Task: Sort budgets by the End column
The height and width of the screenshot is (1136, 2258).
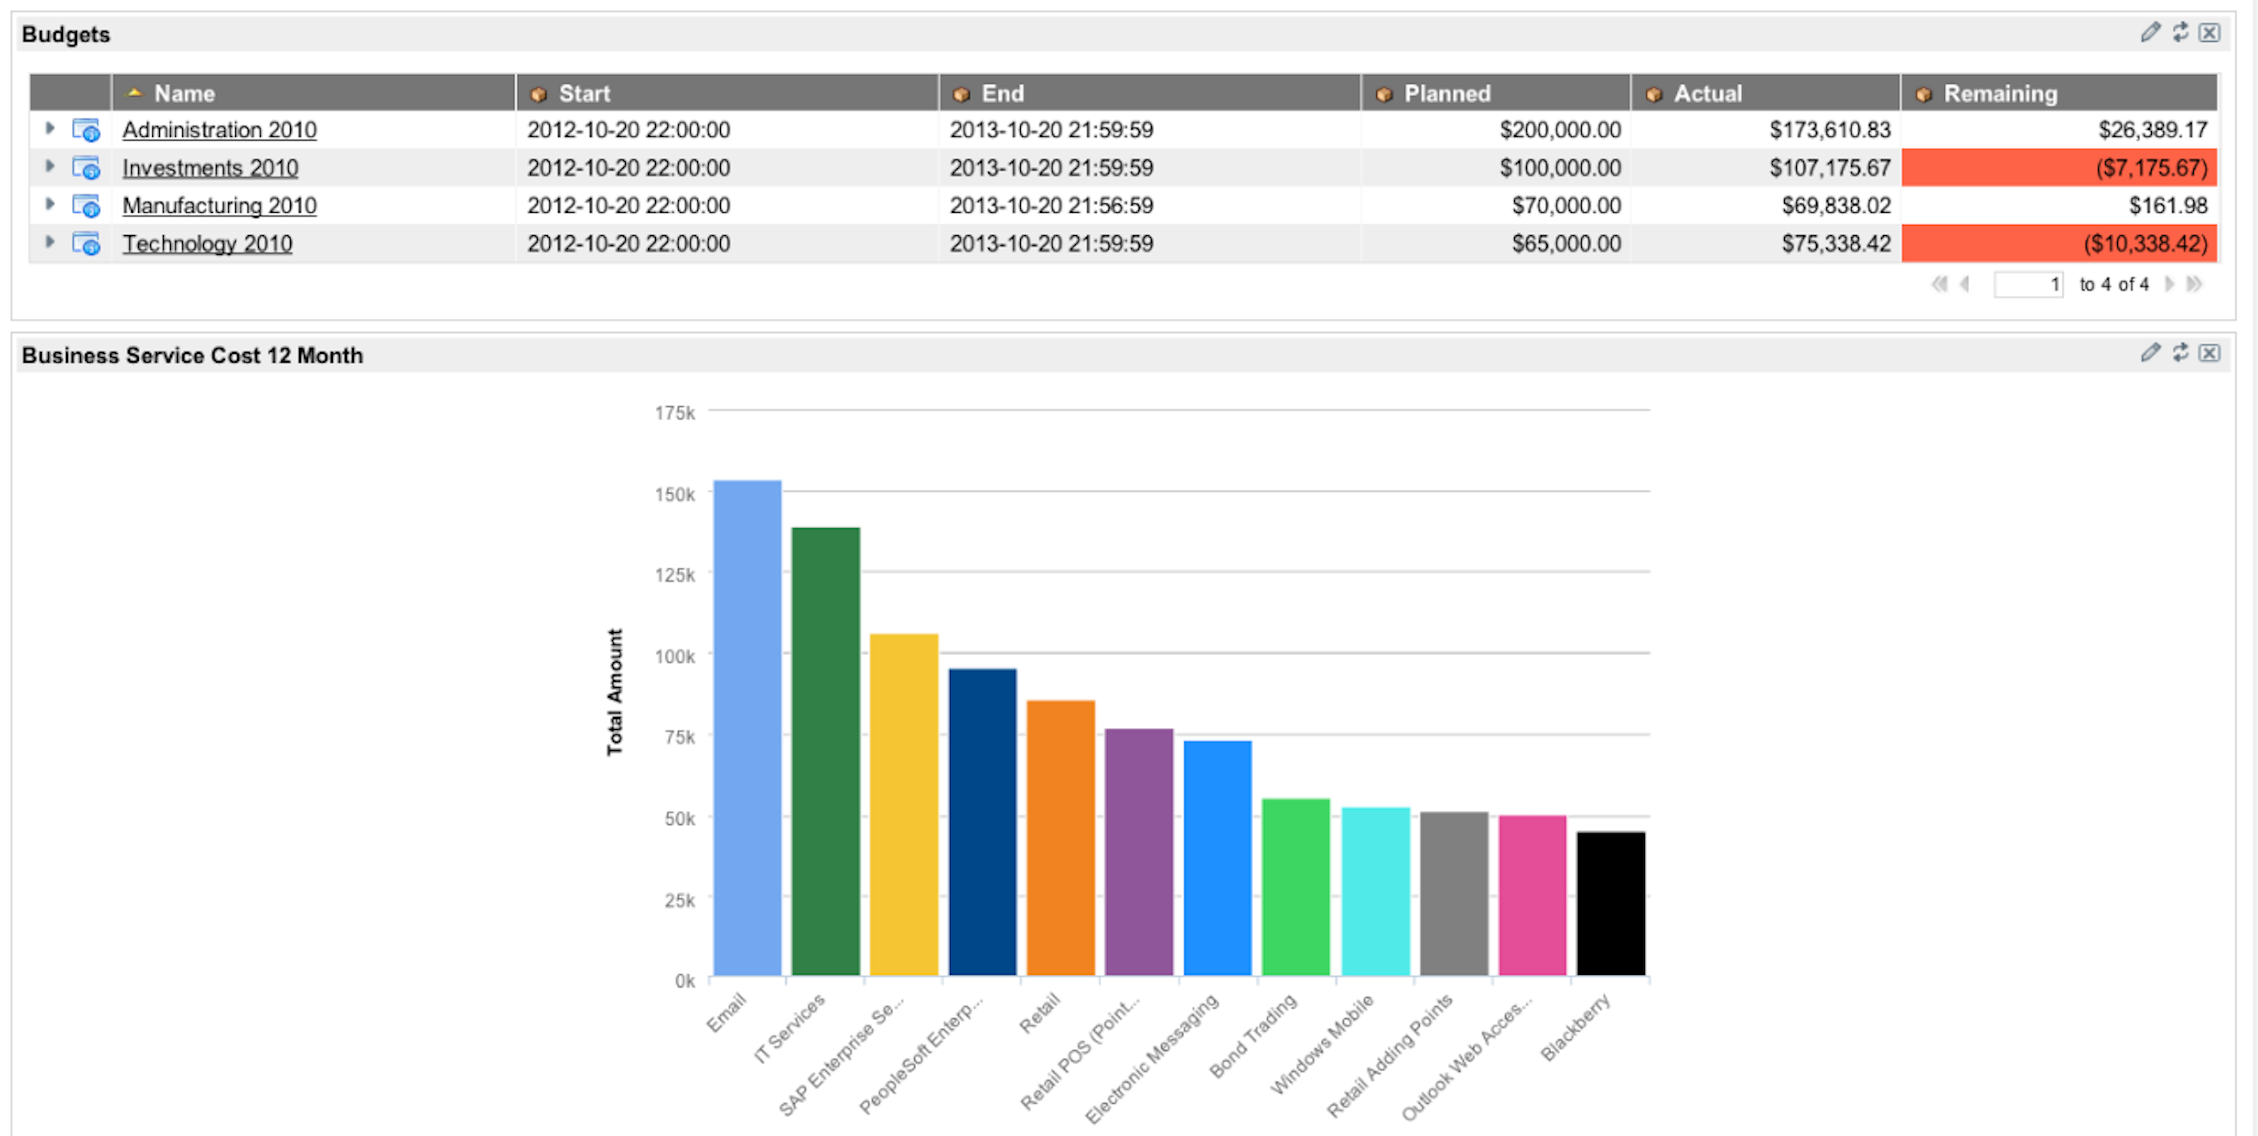Action: click(1003, 93)
